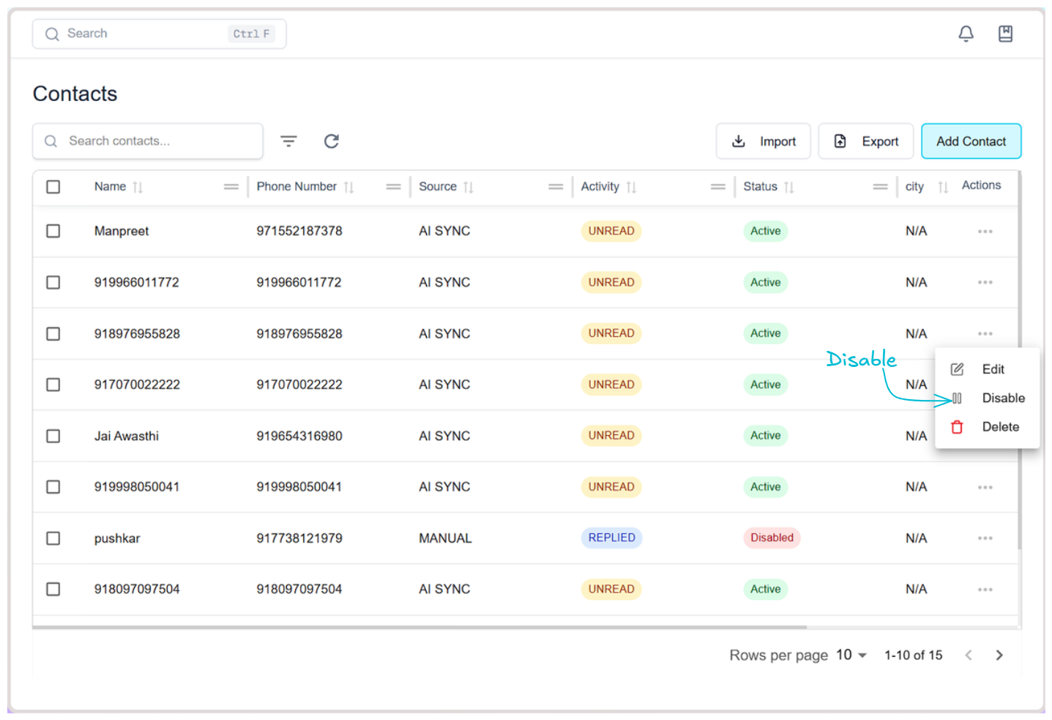
Task: Open actions menu for pushkar row
Action: [x=985, y=538]
